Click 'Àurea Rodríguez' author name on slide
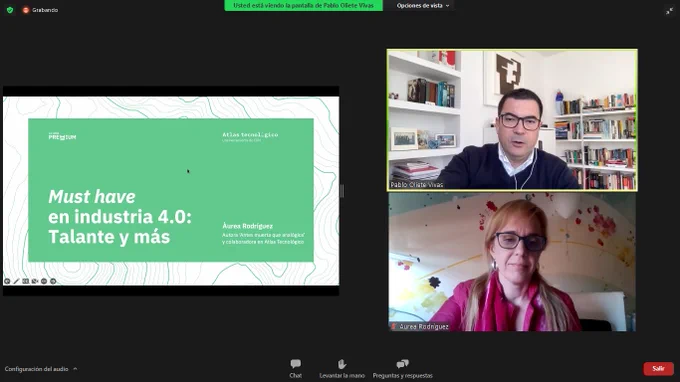The height and width of the screenshot is (382, 680). pyautogui.click(x=248, y=226)
